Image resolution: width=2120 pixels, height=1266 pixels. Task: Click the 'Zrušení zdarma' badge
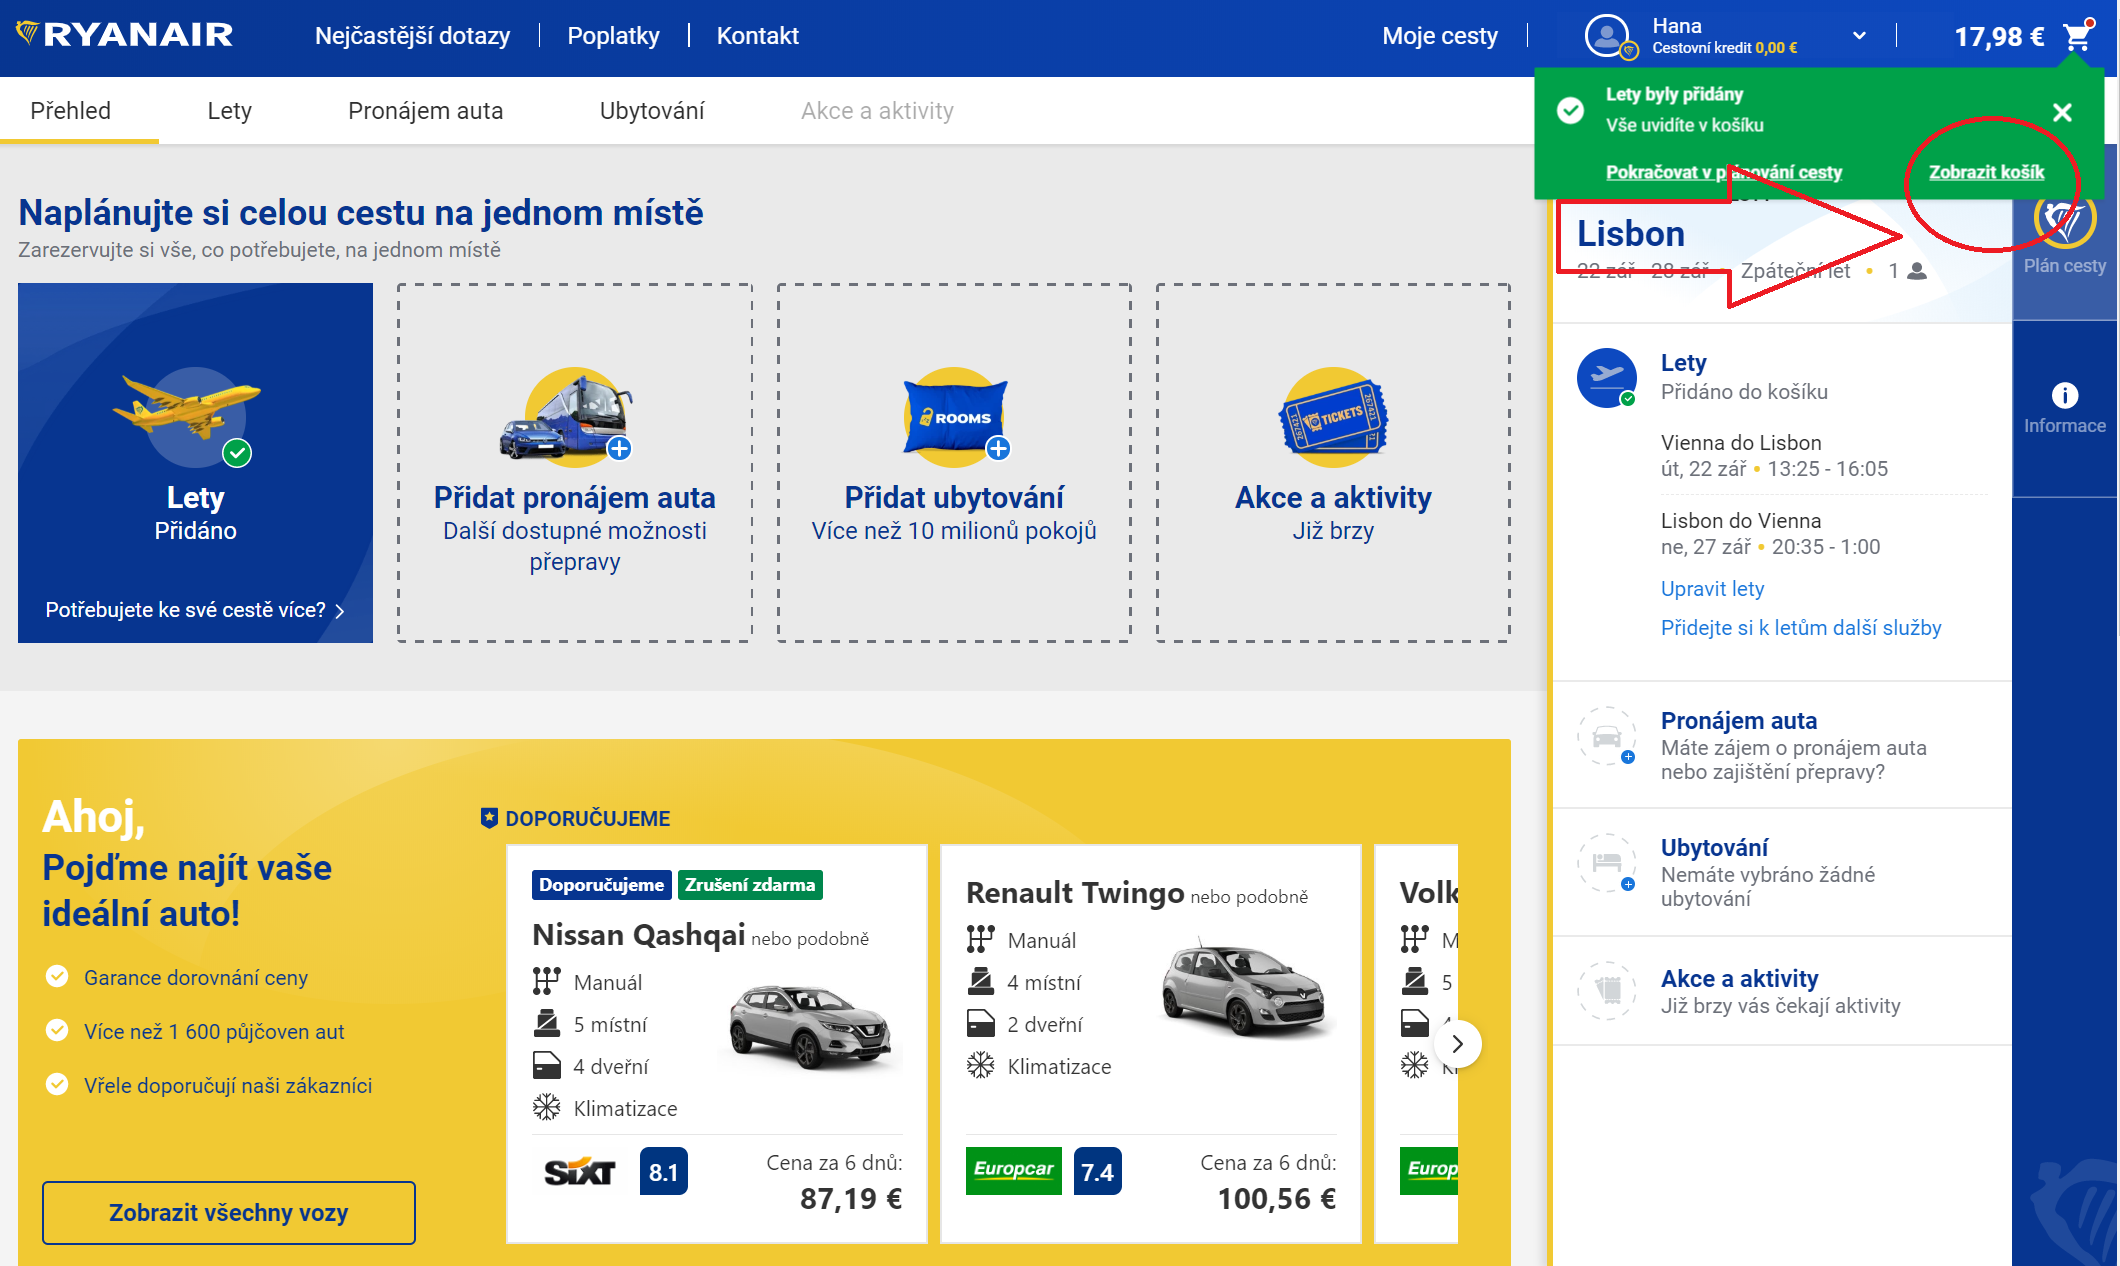coord(750,885)
